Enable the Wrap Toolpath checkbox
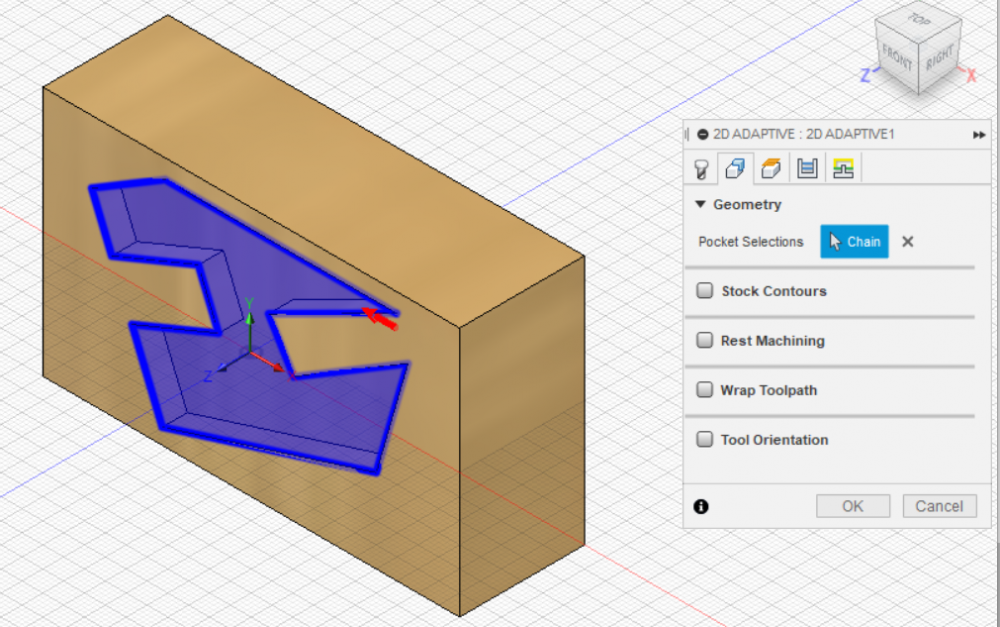The image size is (1000, 627). [705, 390]
